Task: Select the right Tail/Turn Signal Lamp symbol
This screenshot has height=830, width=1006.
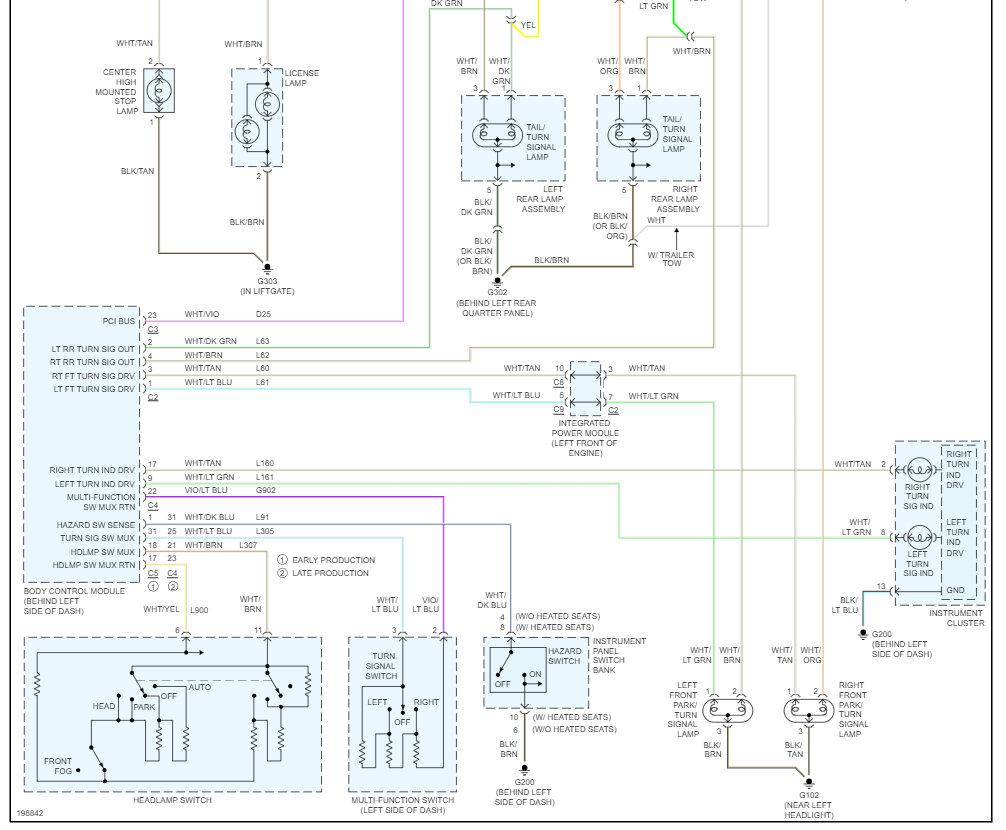Action: [x=633, y=135]
